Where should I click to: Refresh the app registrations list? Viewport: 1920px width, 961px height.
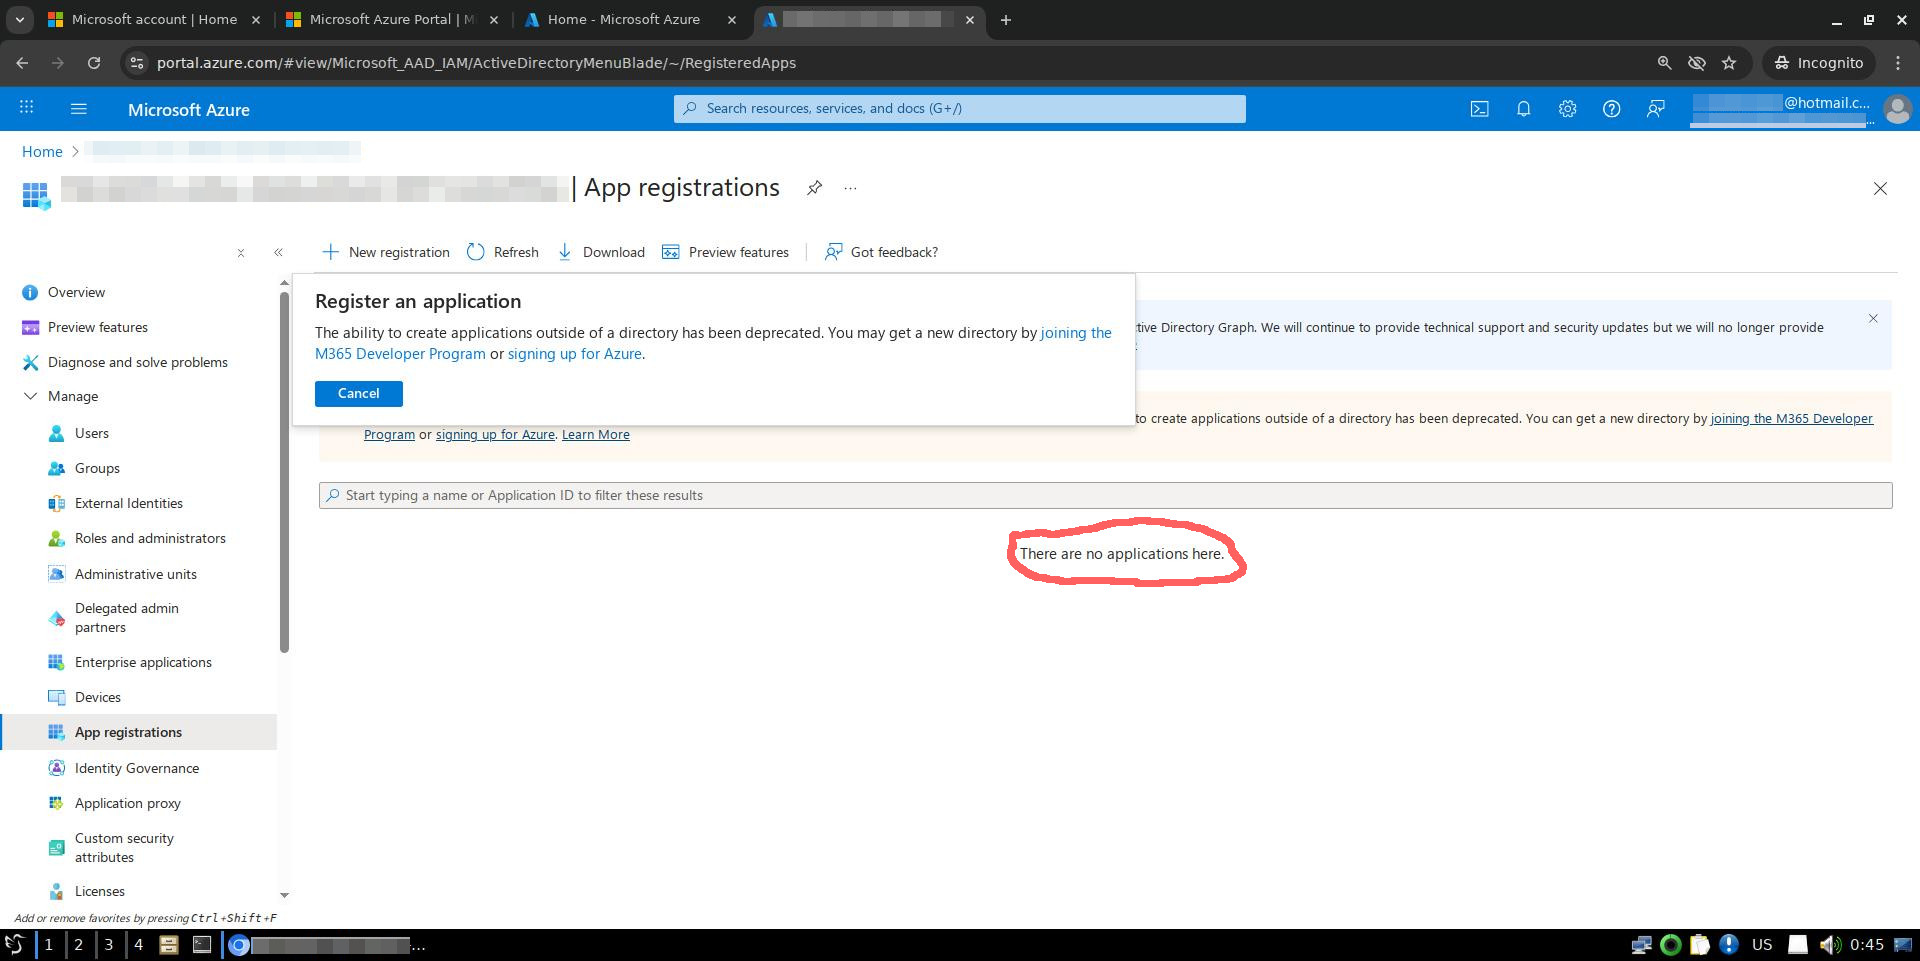tap(503, 252)
